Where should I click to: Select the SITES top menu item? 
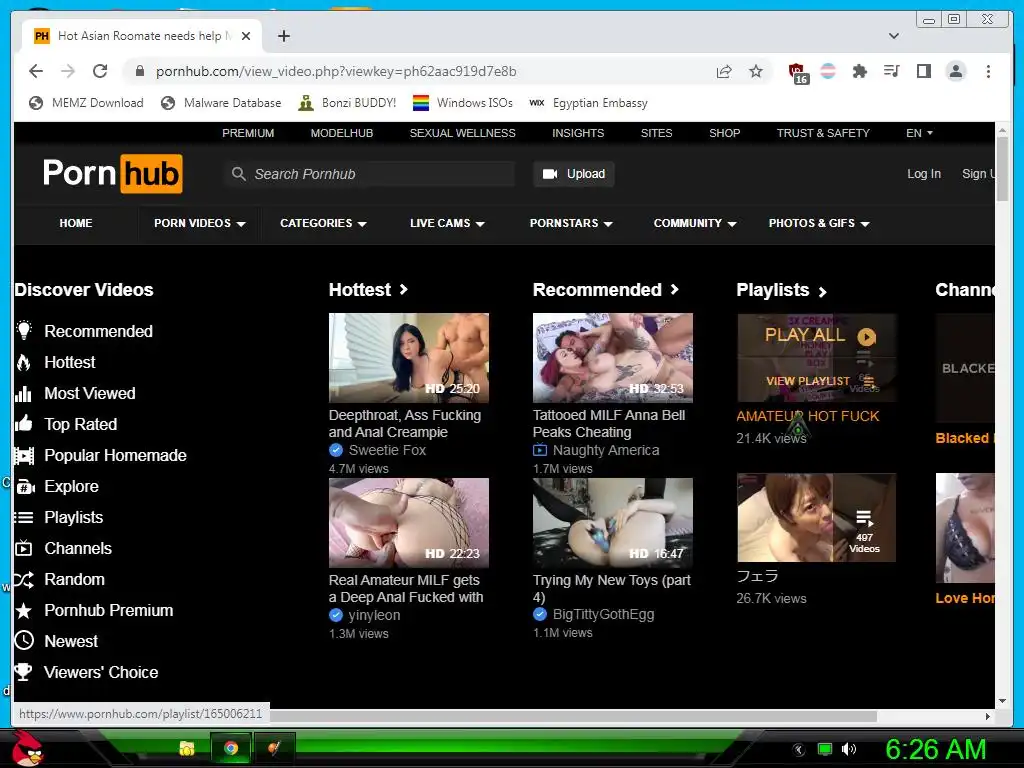[x=656, y=133]
